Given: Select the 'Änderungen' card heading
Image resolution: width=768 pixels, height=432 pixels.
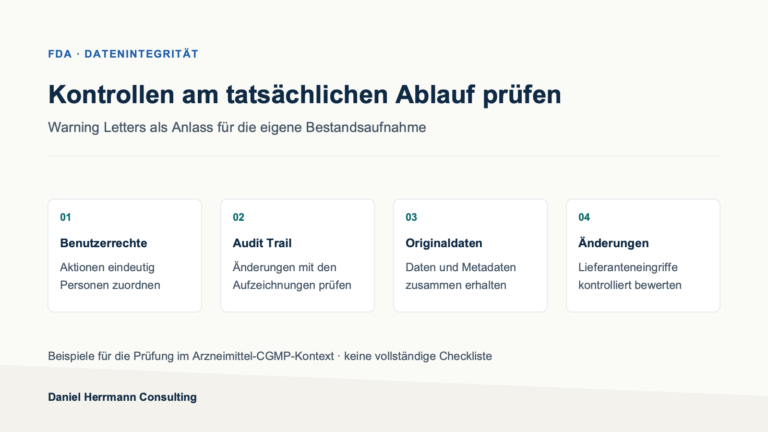Looking at the screenshot, I should (613, 243).
